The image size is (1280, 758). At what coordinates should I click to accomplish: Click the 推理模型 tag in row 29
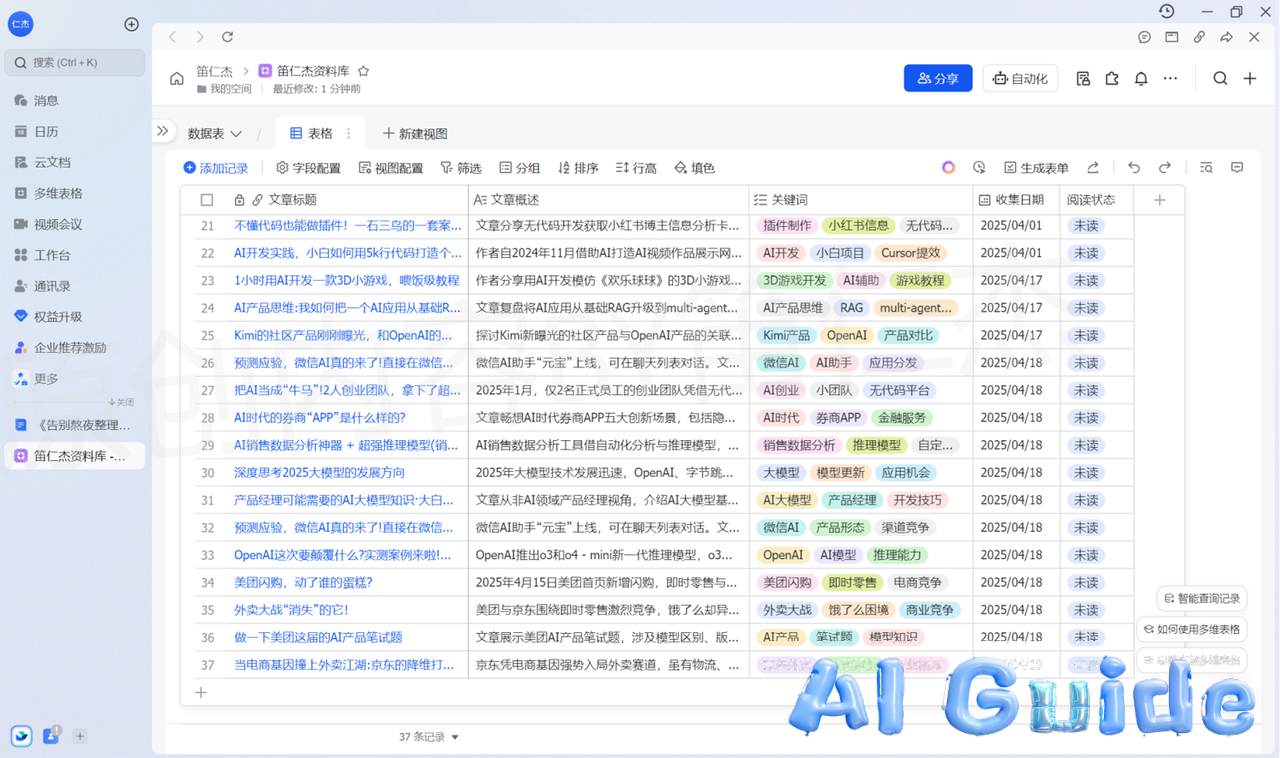point(875,445)
